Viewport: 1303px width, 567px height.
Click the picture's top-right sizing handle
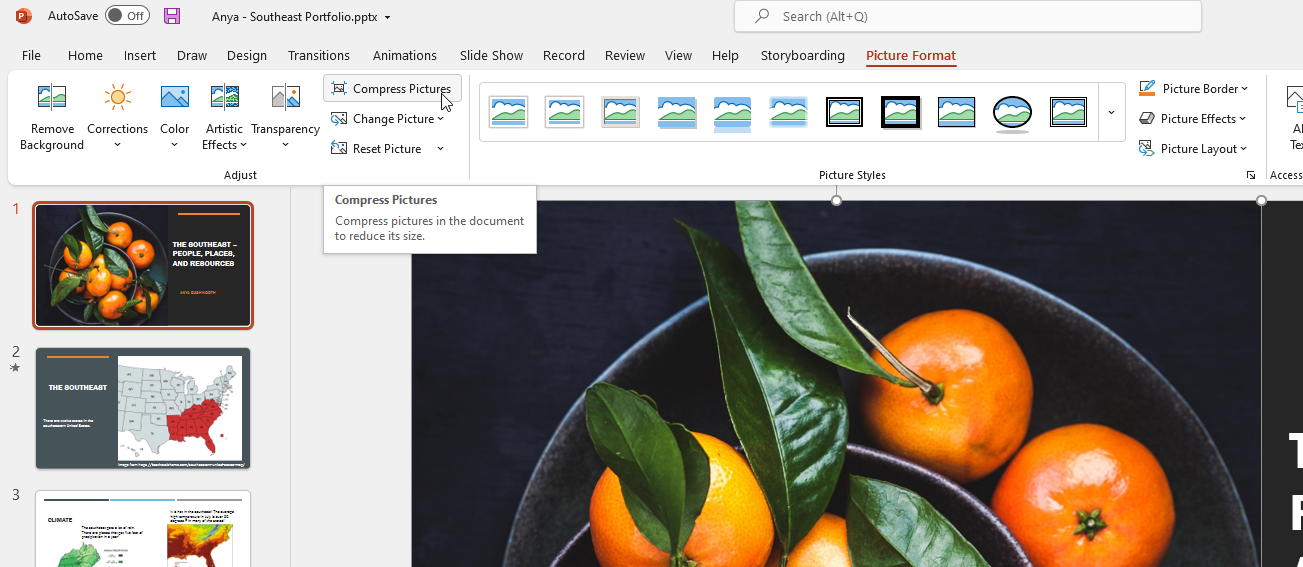(x=1262, y=201)
